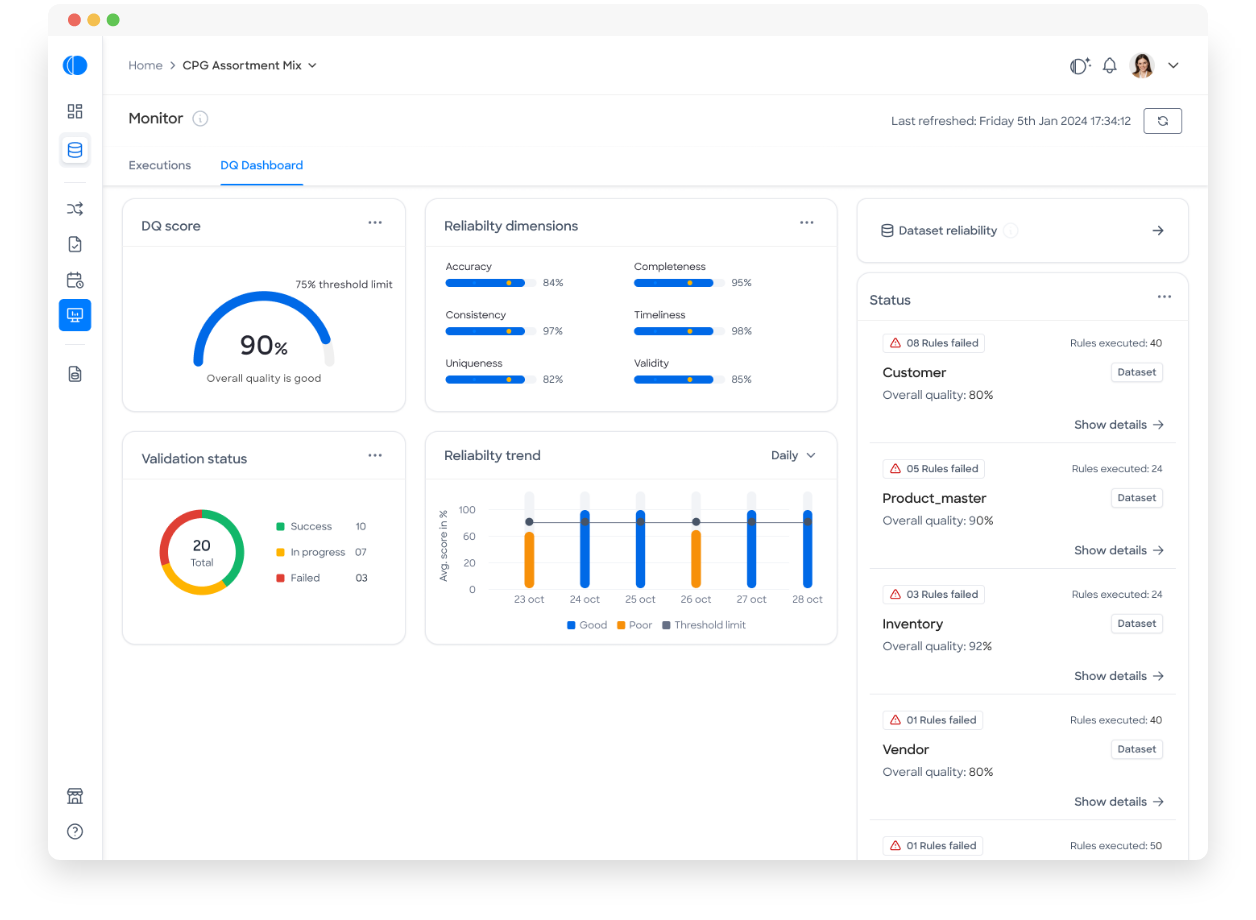Click the Consistency progress bar
The image size is (1256, 920).
[491, 331]
